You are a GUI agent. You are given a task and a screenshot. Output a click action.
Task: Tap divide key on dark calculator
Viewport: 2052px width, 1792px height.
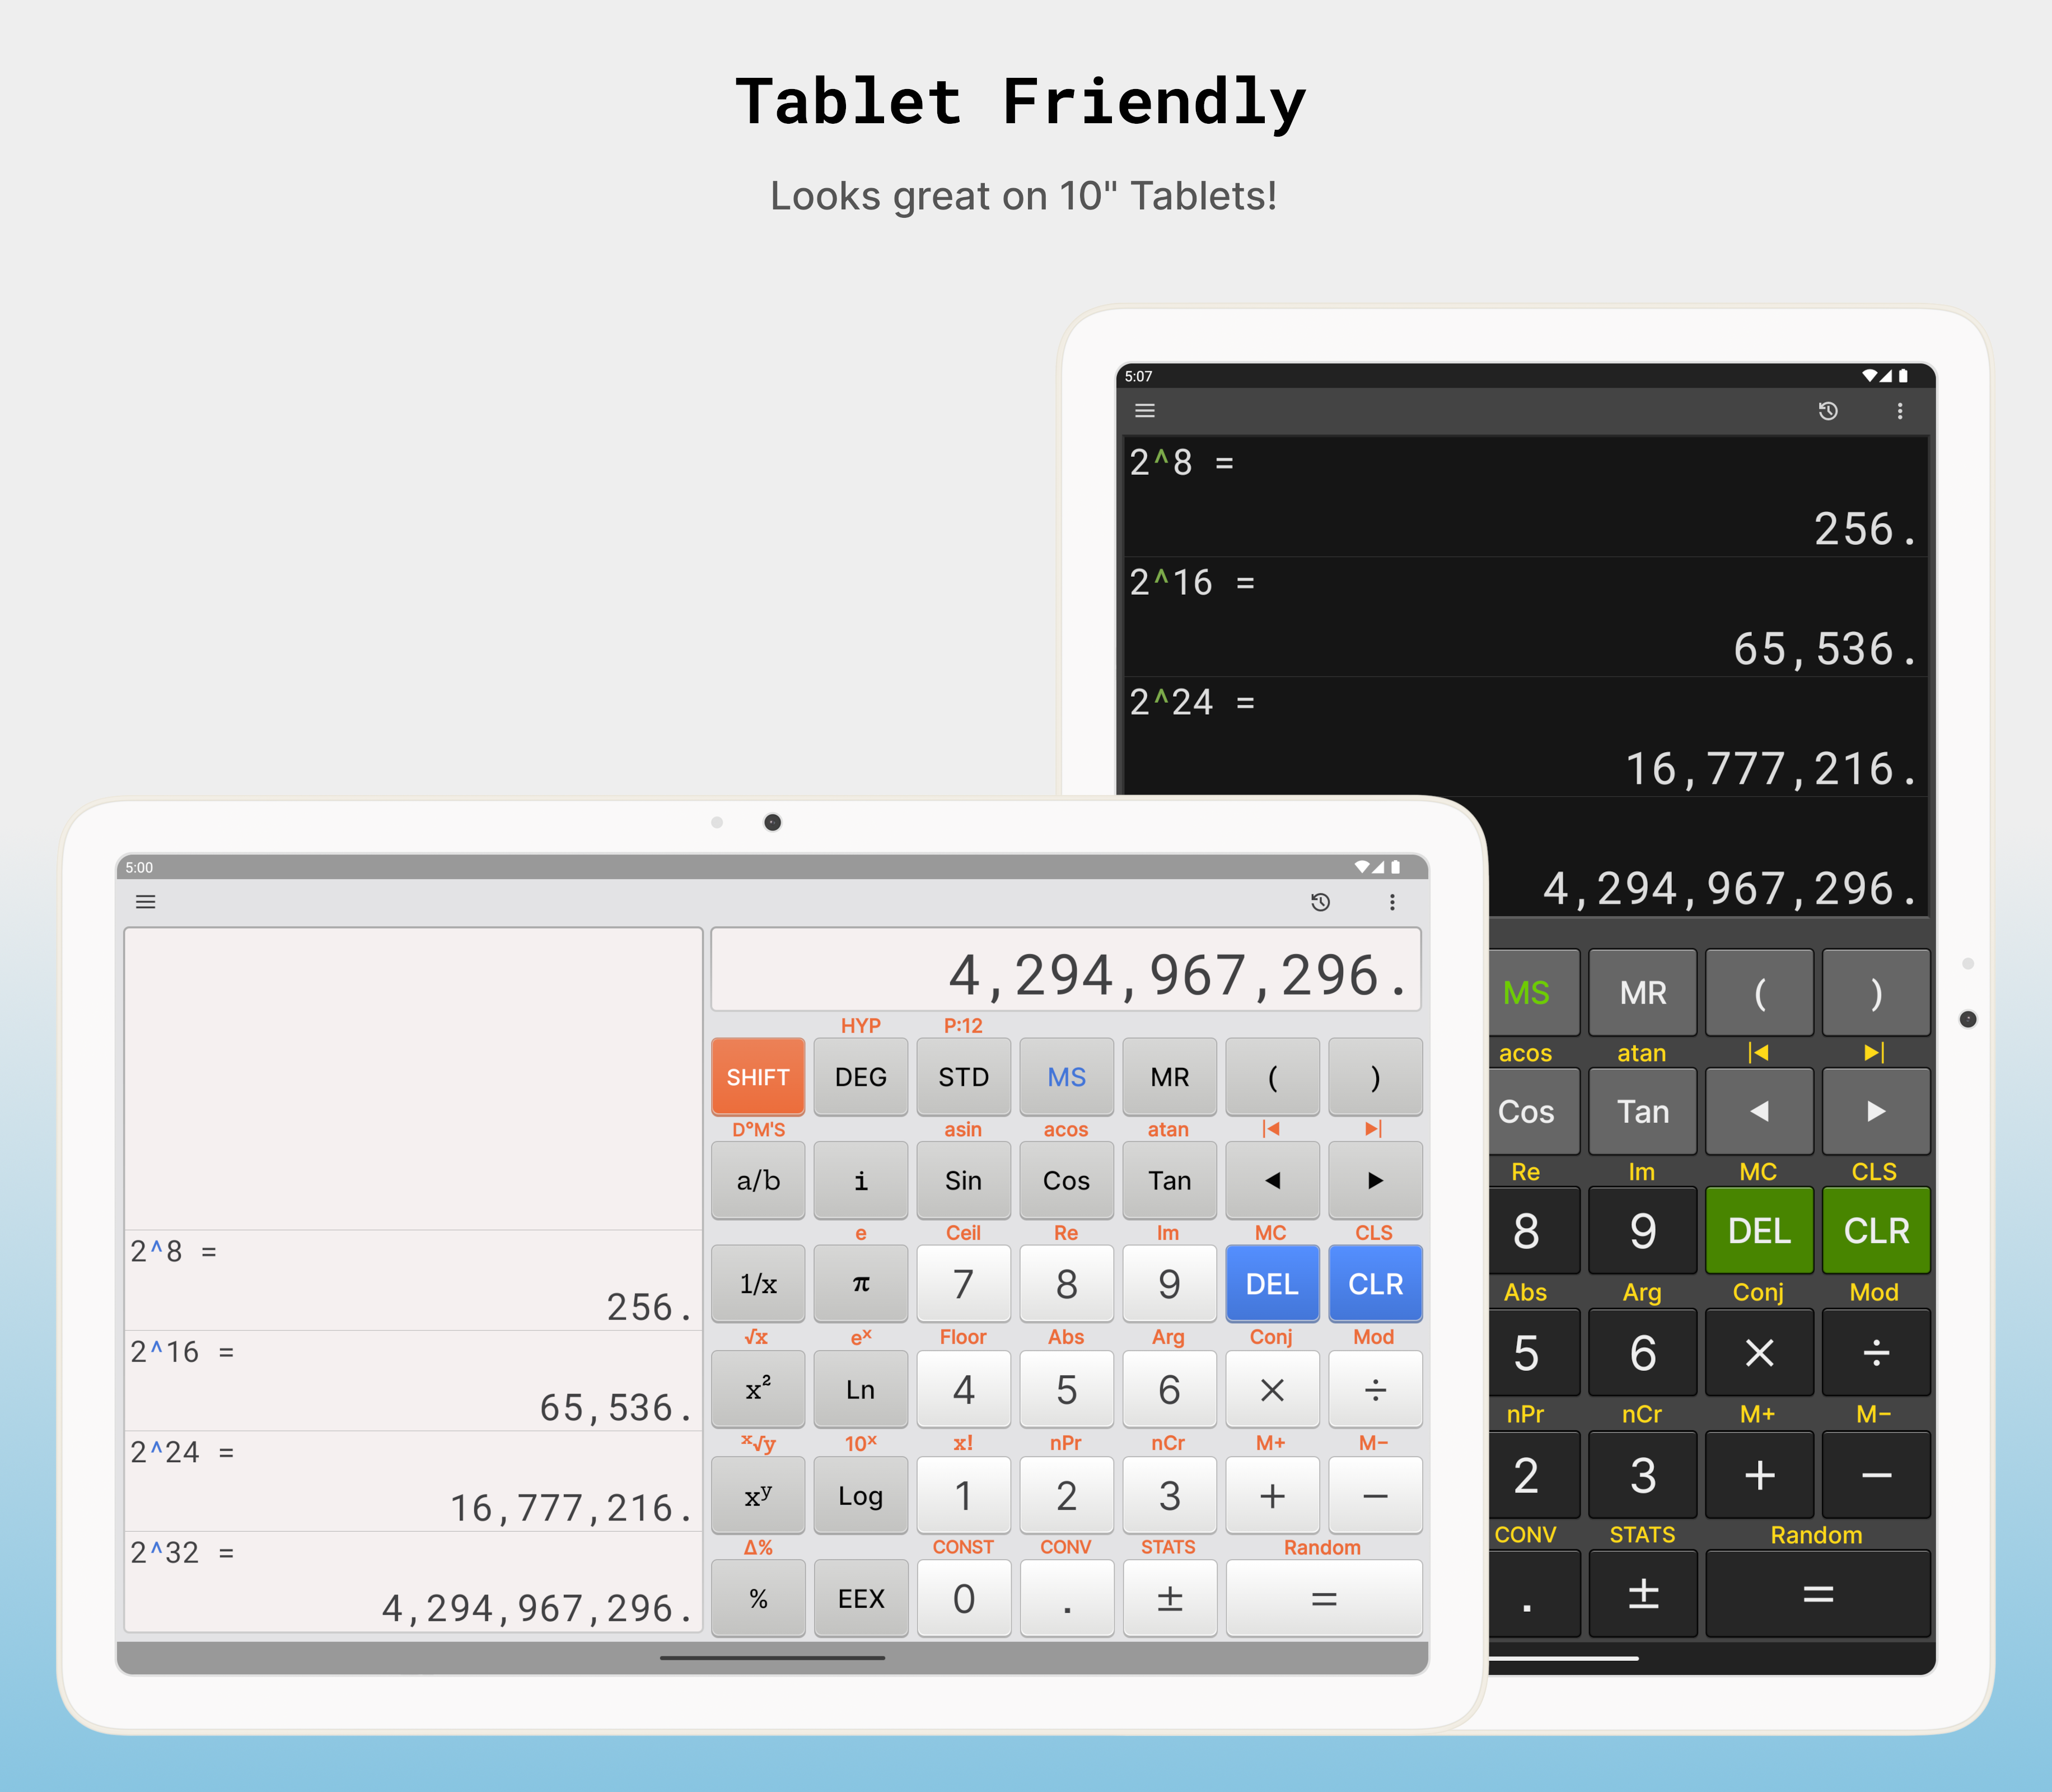pos(1876,1353)
